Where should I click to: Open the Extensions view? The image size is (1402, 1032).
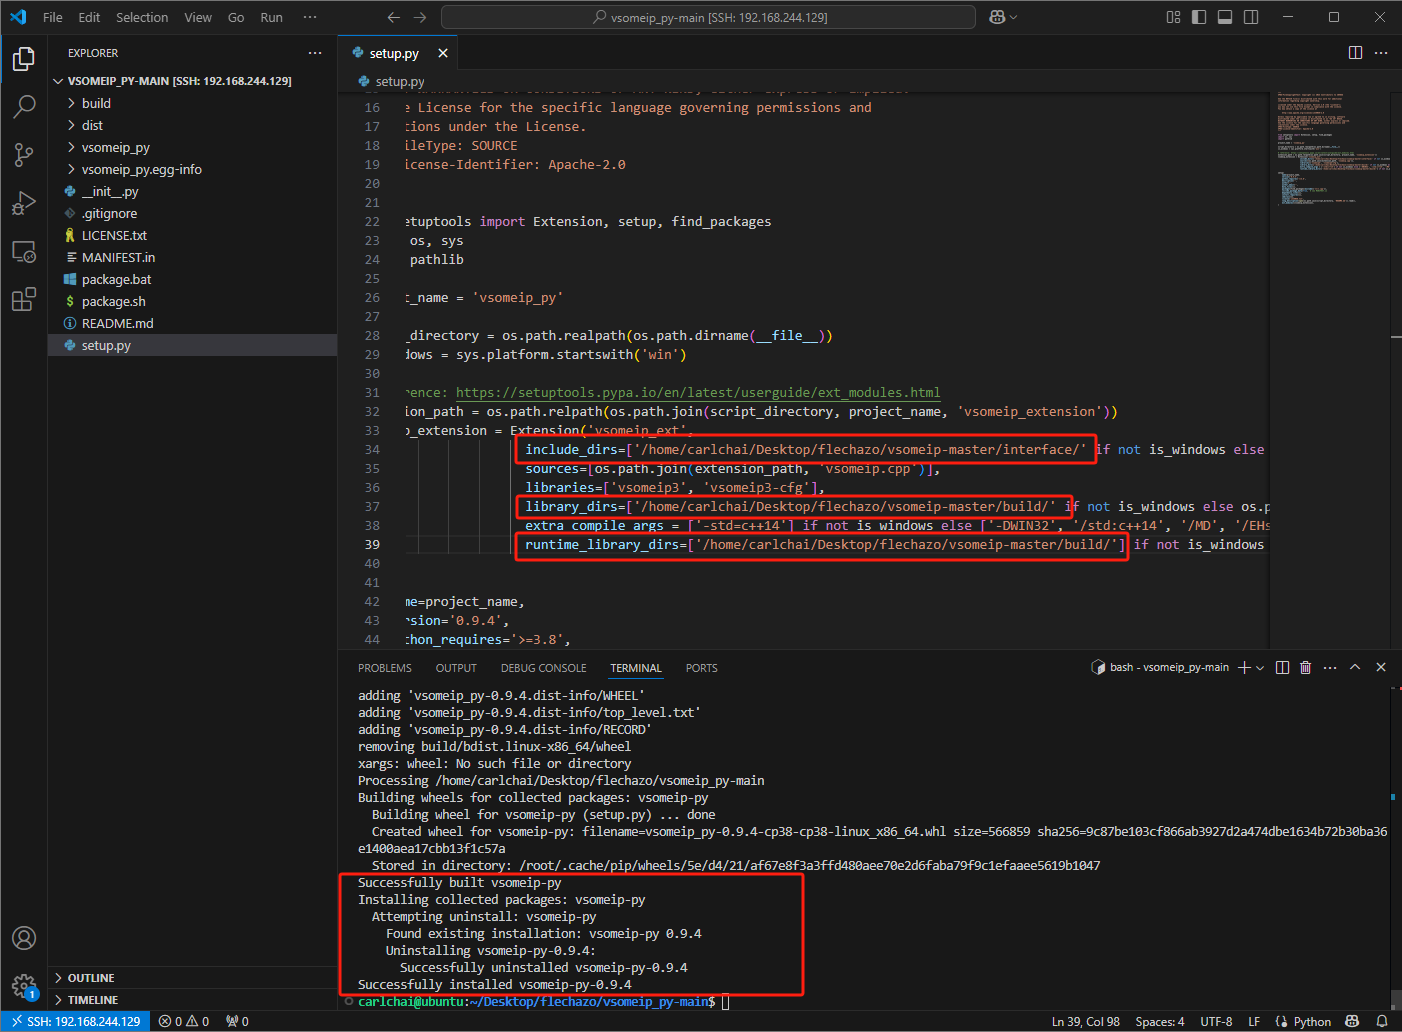(24, 299)
